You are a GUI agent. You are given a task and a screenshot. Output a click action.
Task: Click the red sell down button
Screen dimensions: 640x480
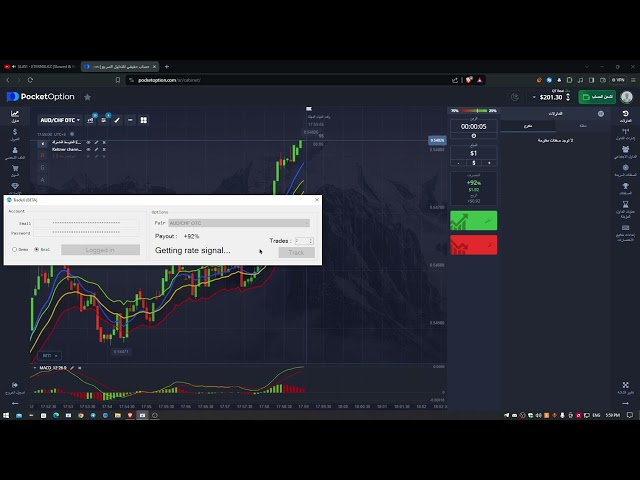(473, 245)
